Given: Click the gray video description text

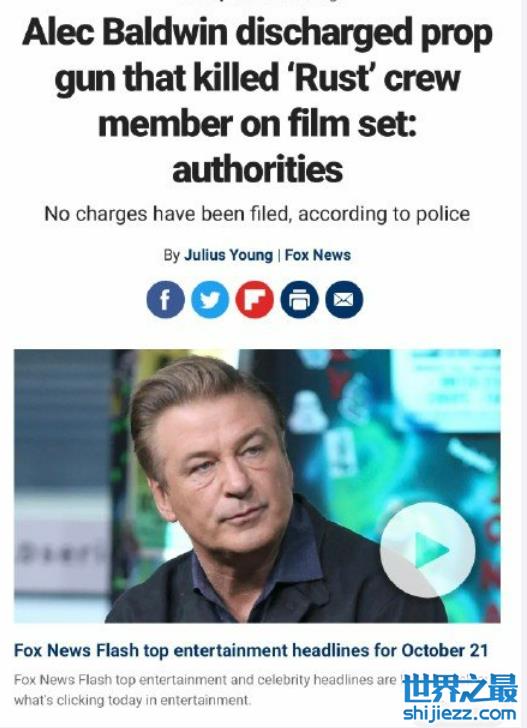Looking at the screenshot, I should [204, 689].
